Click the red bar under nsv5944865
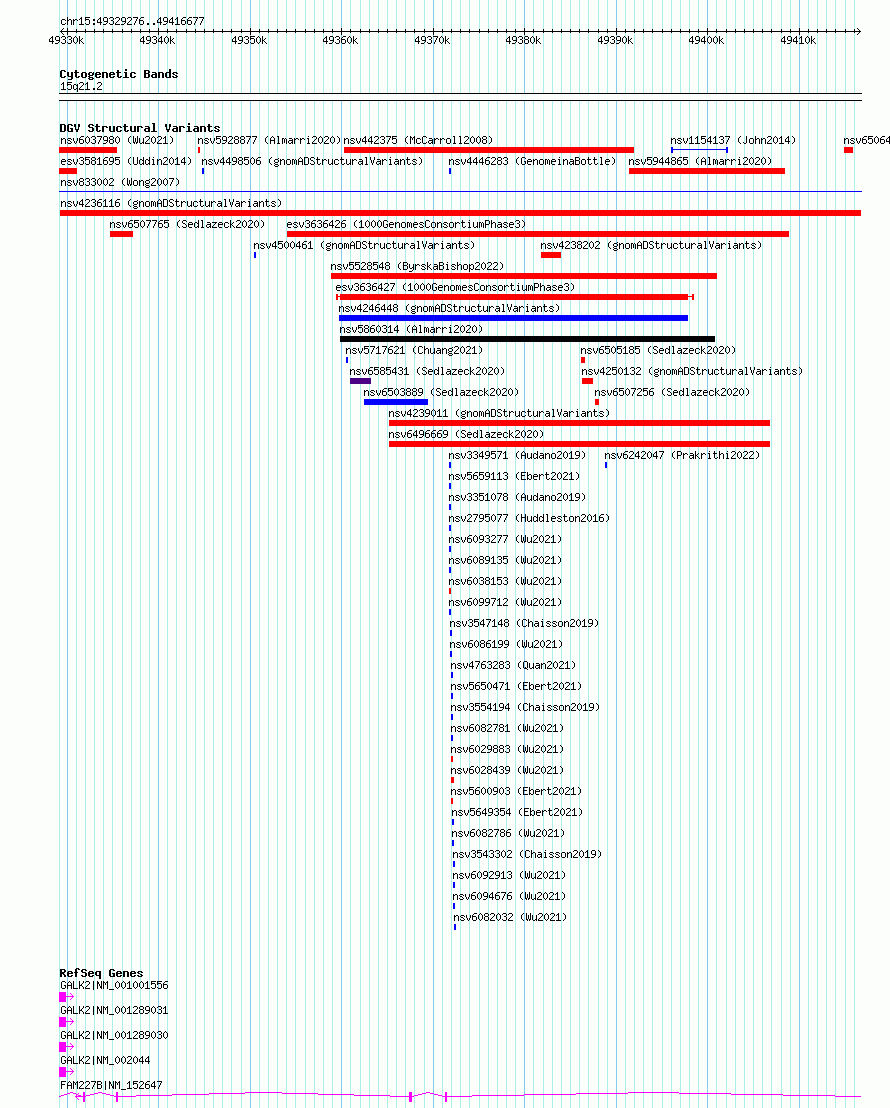 tap(707, 171)
